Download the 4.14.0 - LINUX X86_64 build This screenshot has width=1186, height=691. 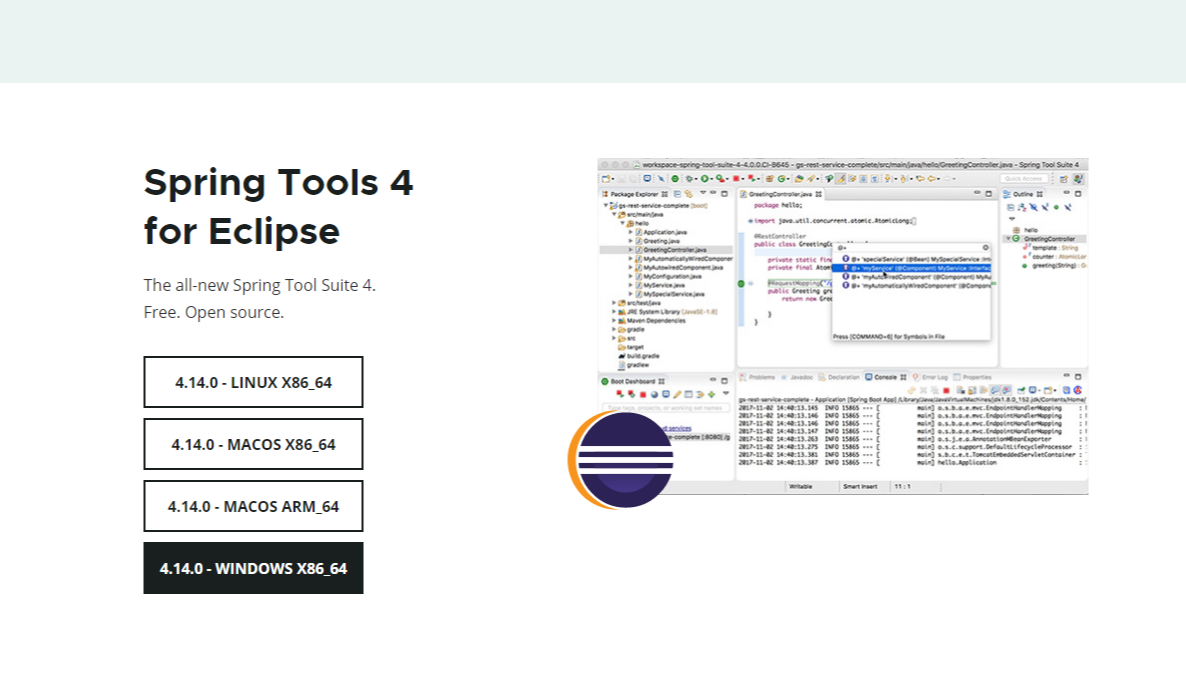tap(253, 383)
